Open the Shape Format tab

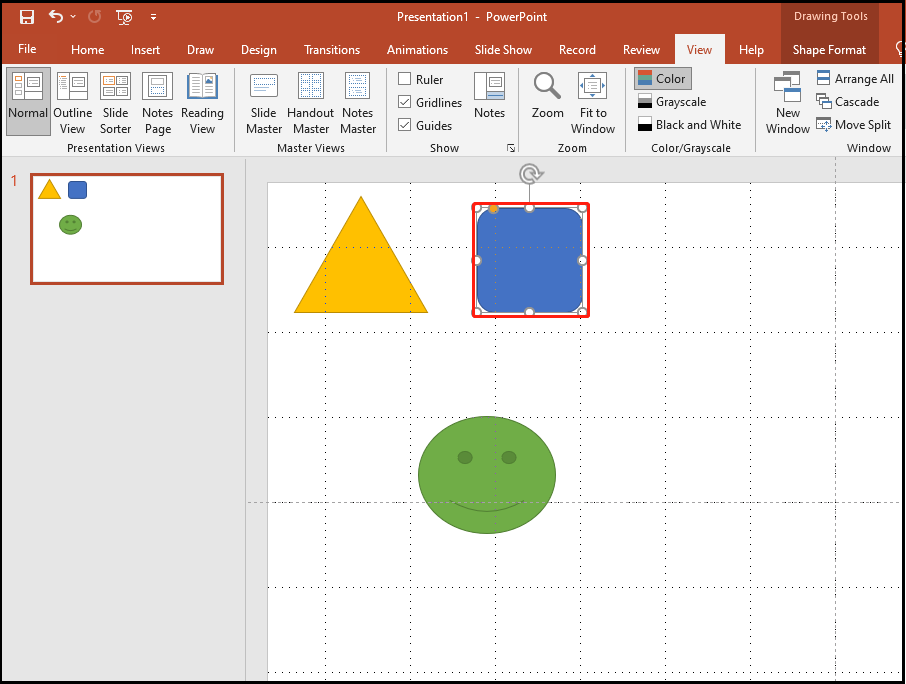coord(829,50)
